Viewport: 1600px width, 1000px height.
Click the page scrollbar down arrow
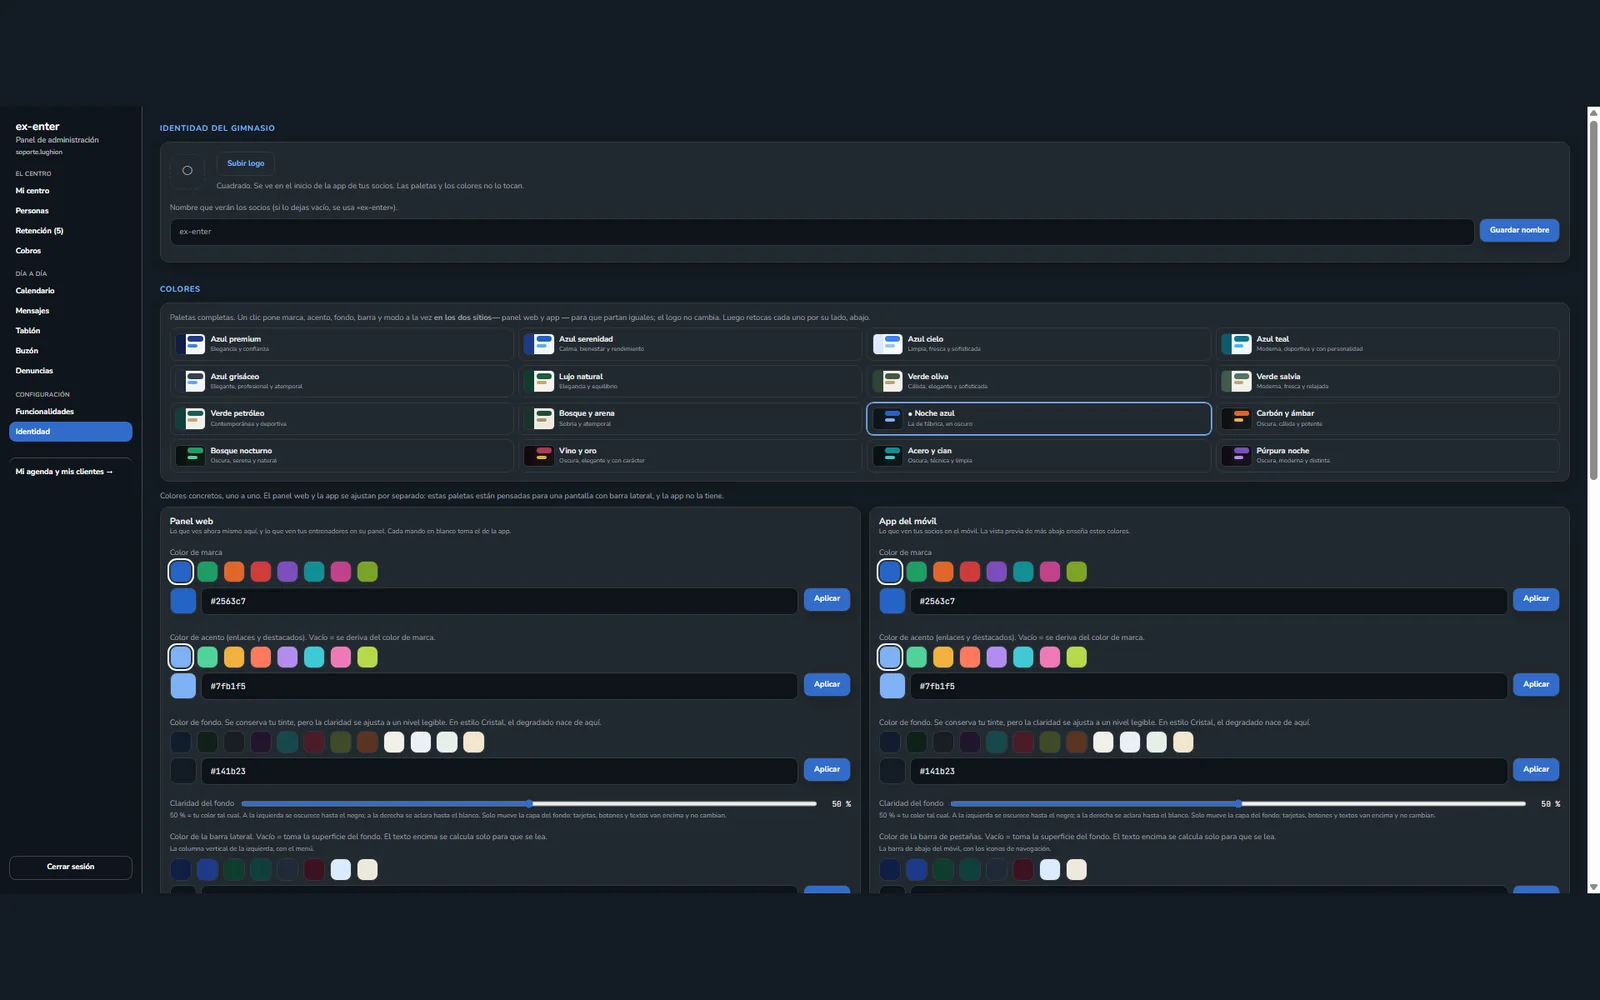1593,887
